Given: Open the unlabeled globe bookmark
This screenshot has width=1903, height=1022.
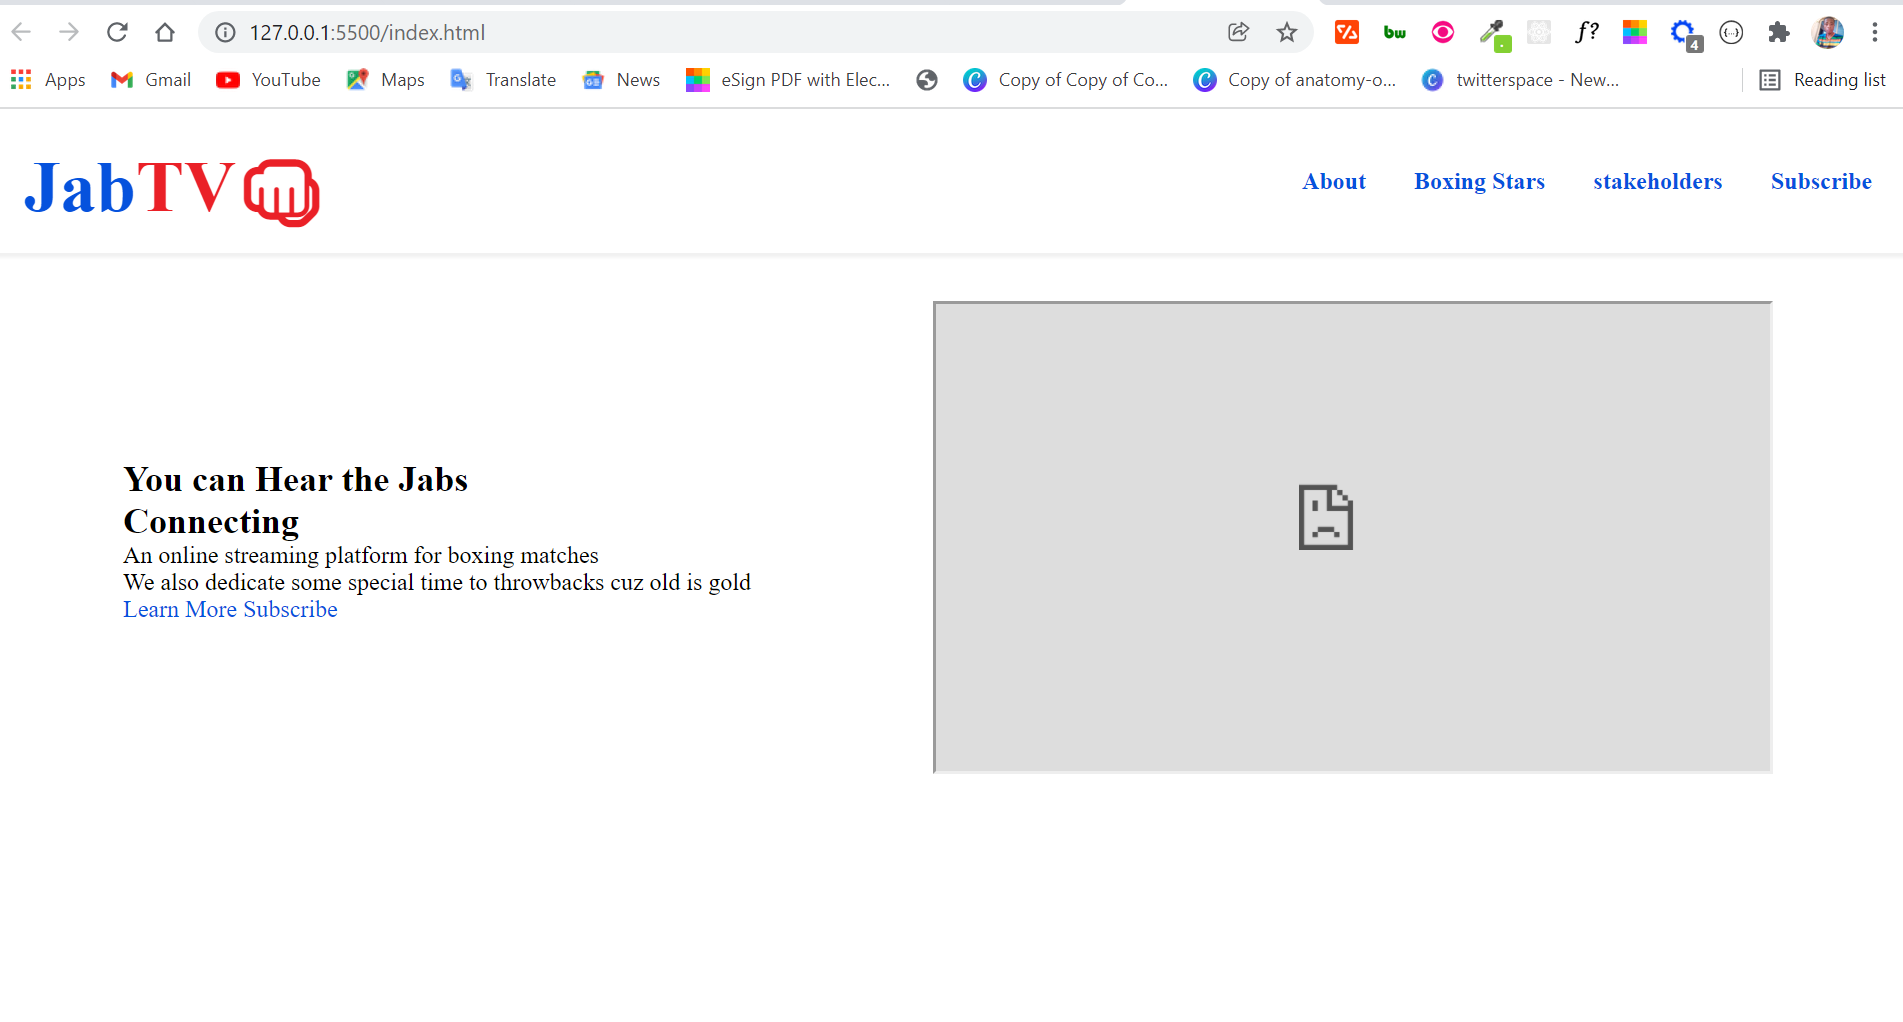Looking at the screenshot, I should click(927, 80).
